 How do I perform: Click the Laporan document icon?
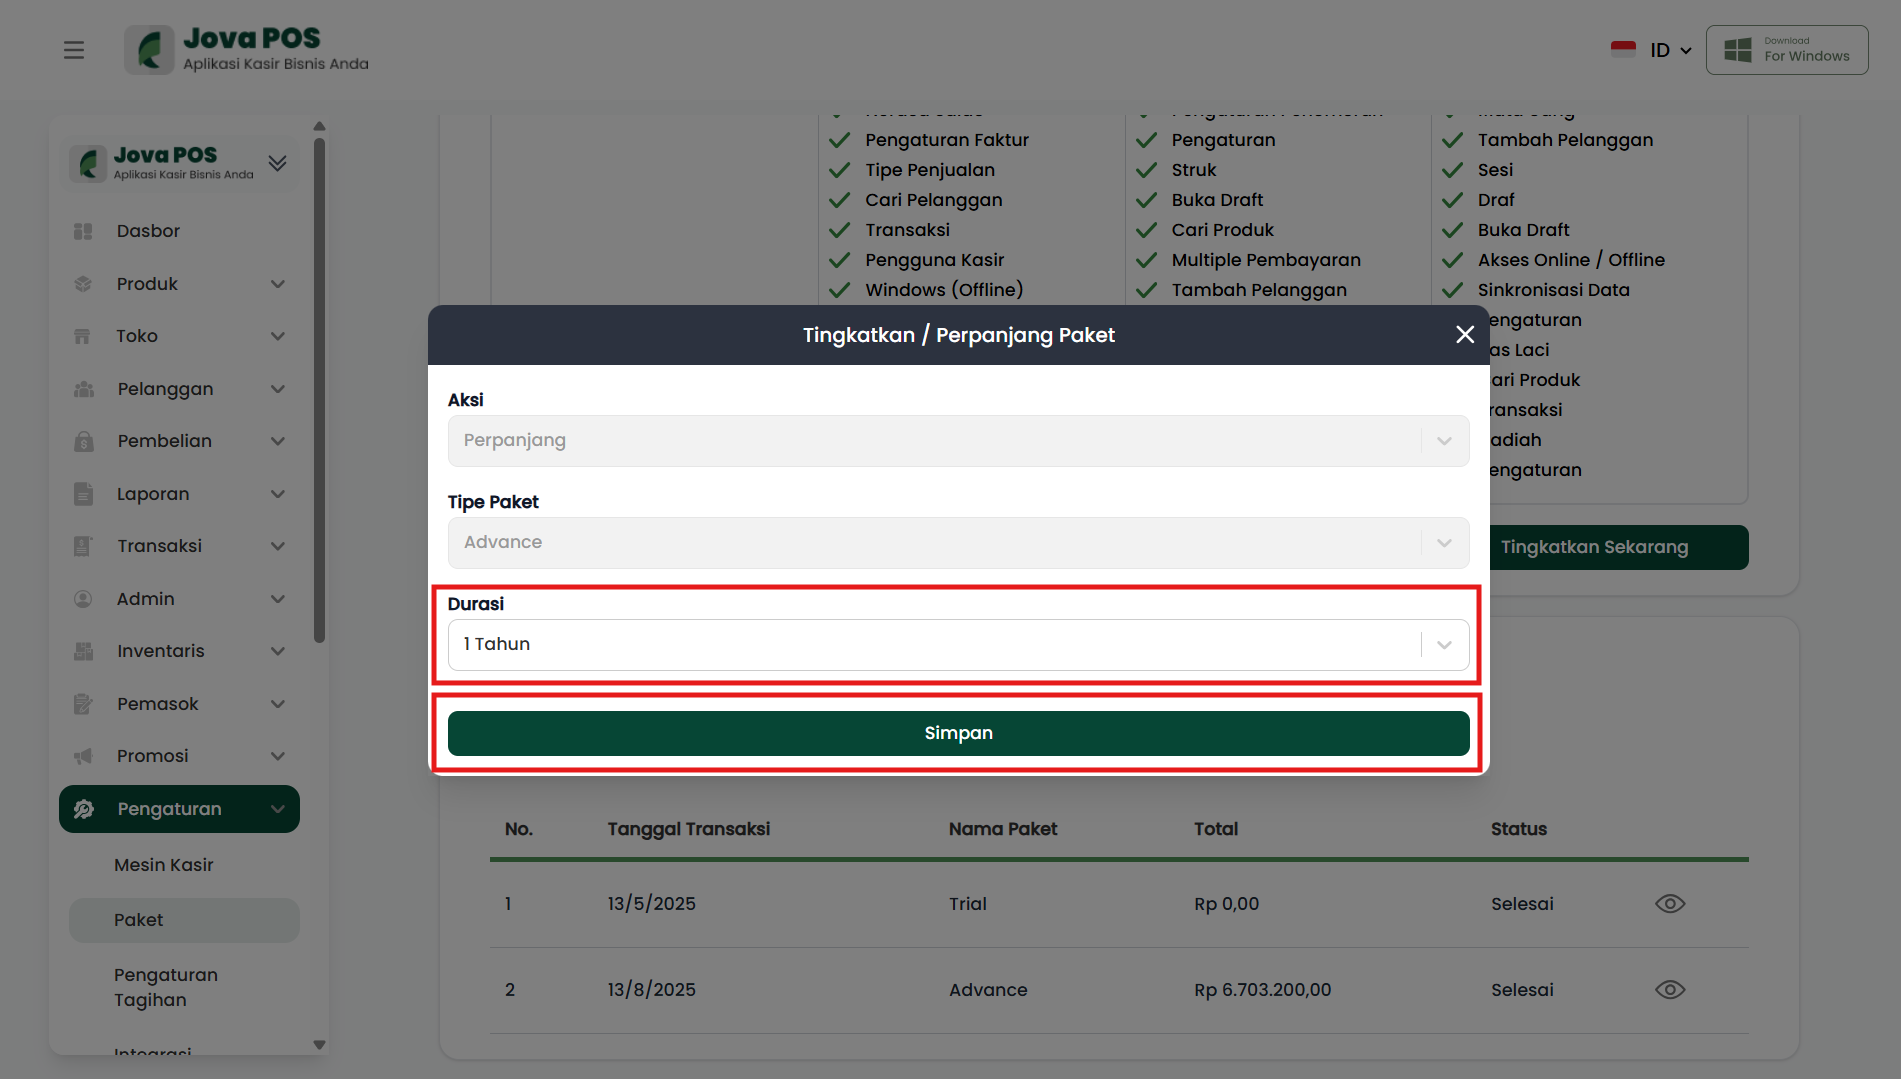(83, 494)
